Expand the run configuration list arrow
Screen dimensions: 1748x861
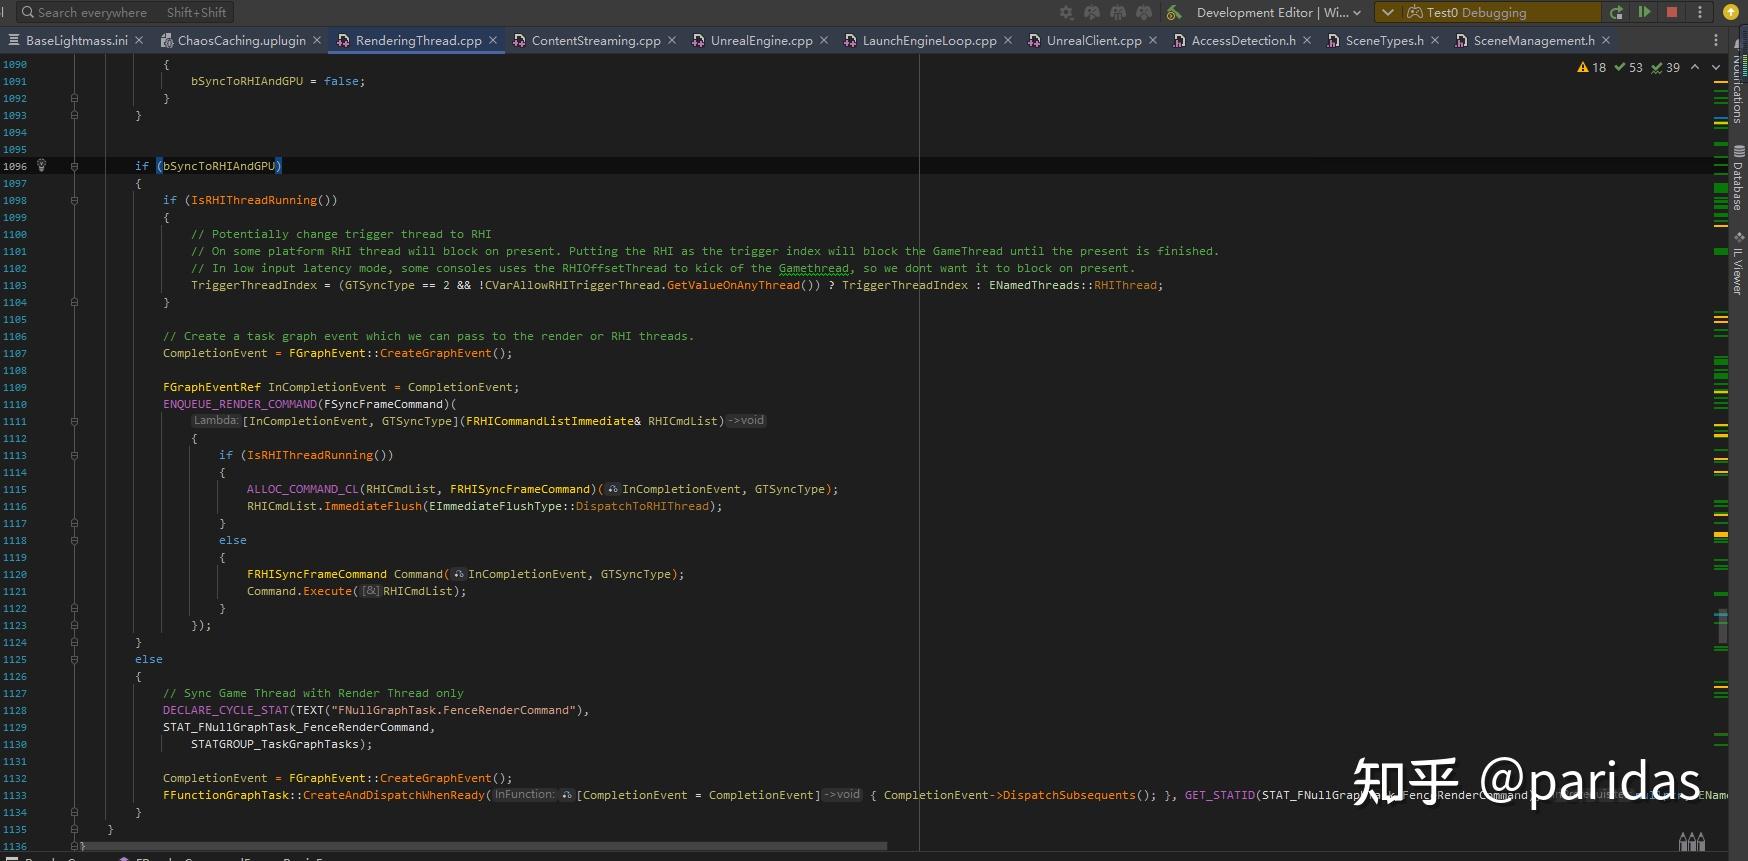click(1388, 13)
